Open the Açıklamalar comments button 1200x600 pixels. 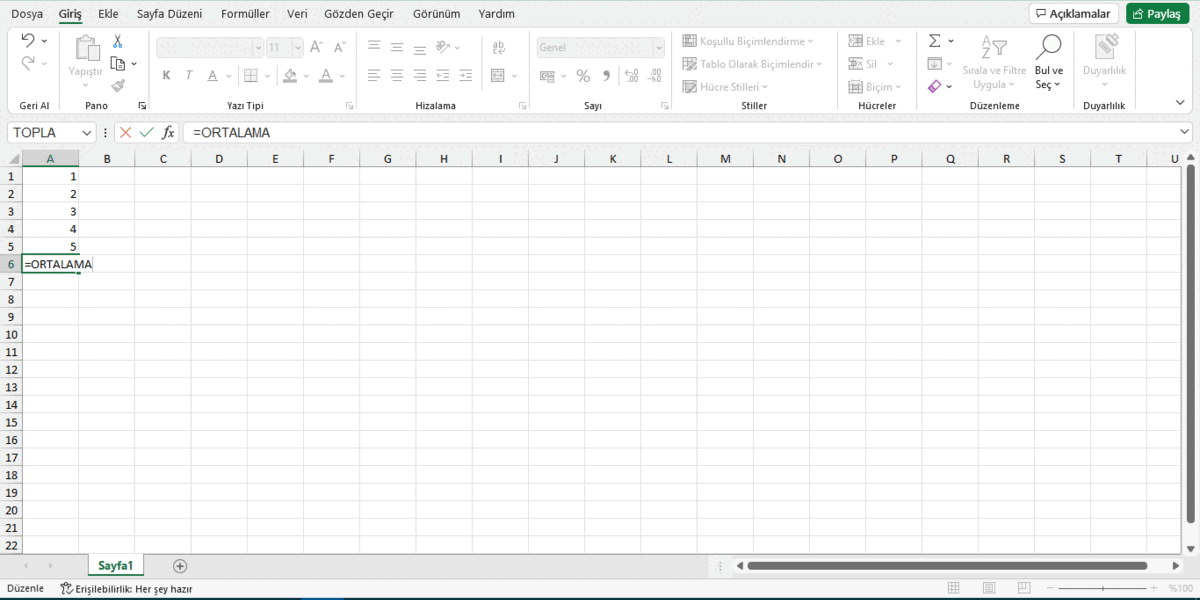1073,13
